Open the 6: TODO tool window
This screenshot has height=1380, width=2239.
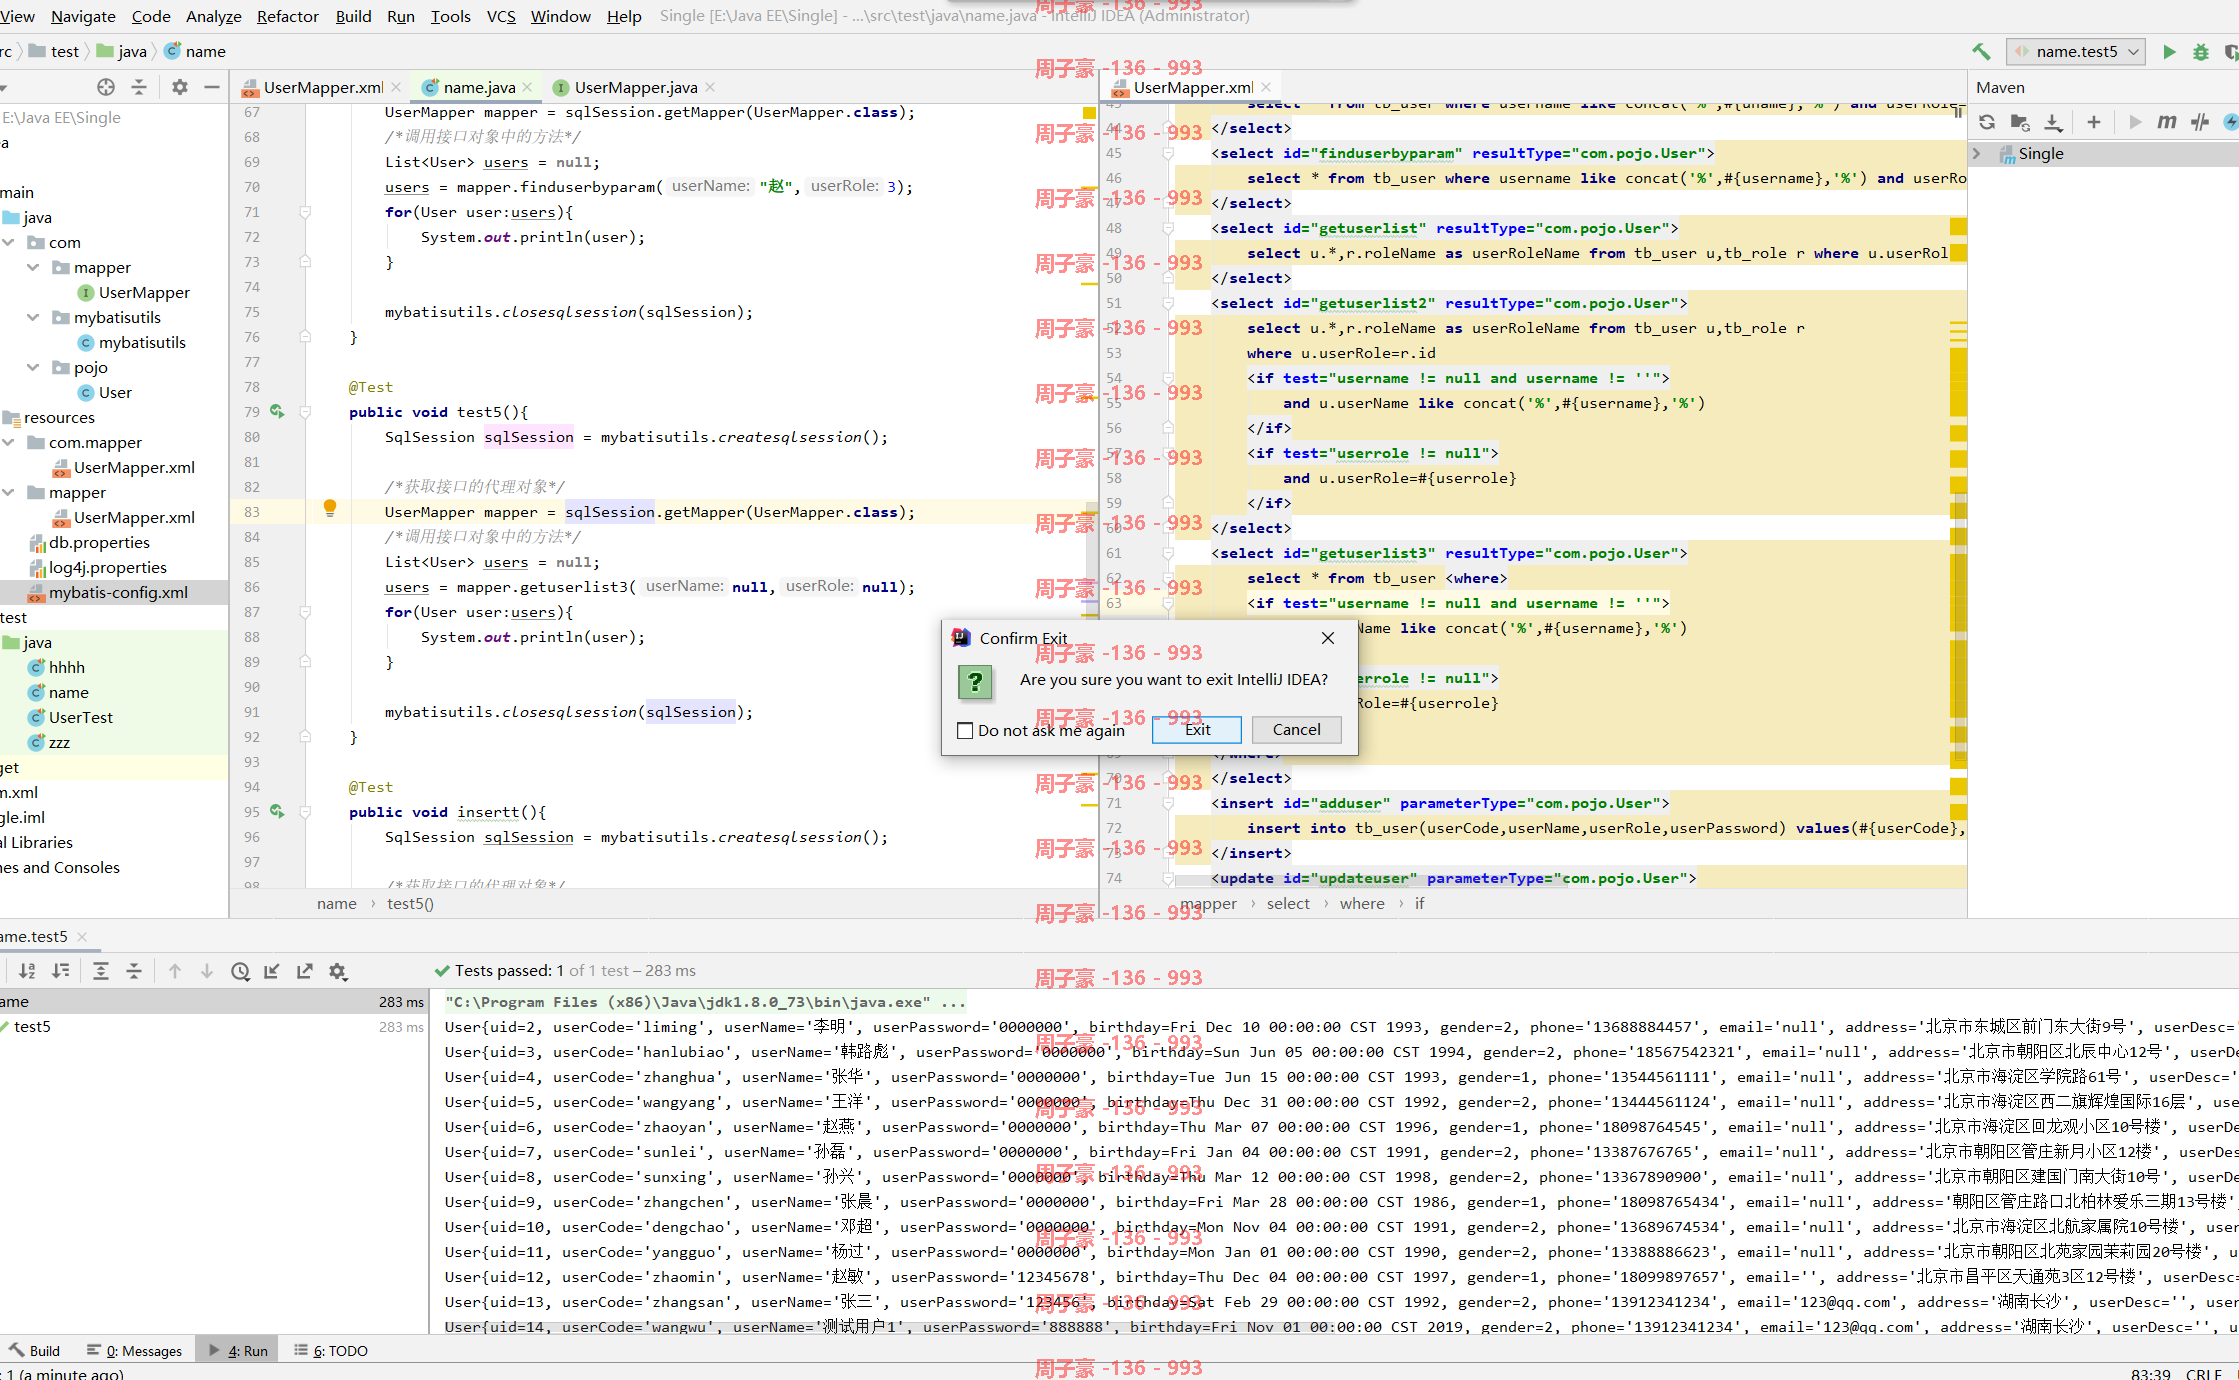pyautogui.click(x=331, y=1351)
